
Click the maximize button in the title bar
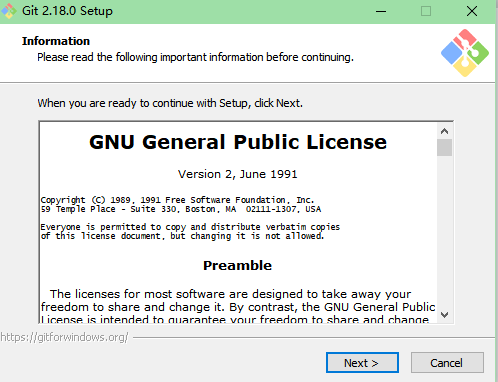pos(426,11)
